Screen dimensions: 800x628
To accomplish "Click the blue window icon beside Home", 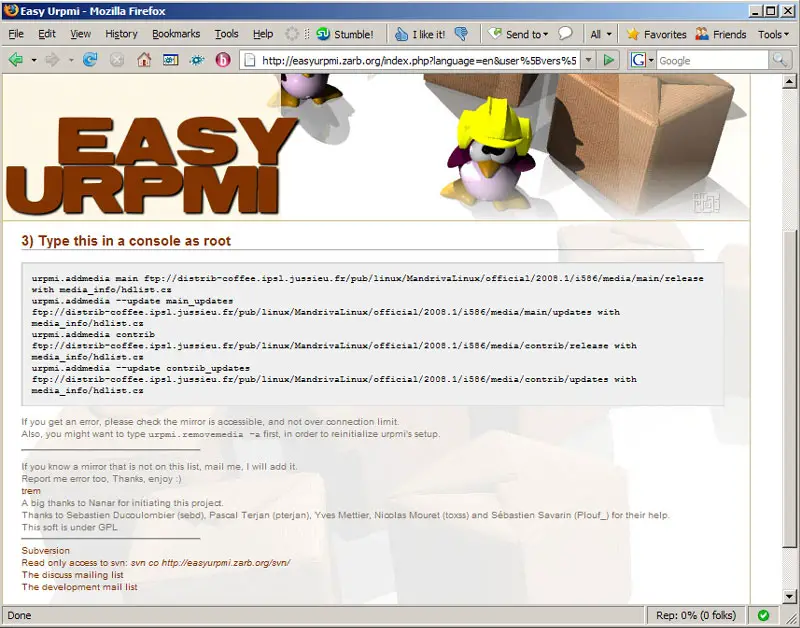I will point(170,60).
